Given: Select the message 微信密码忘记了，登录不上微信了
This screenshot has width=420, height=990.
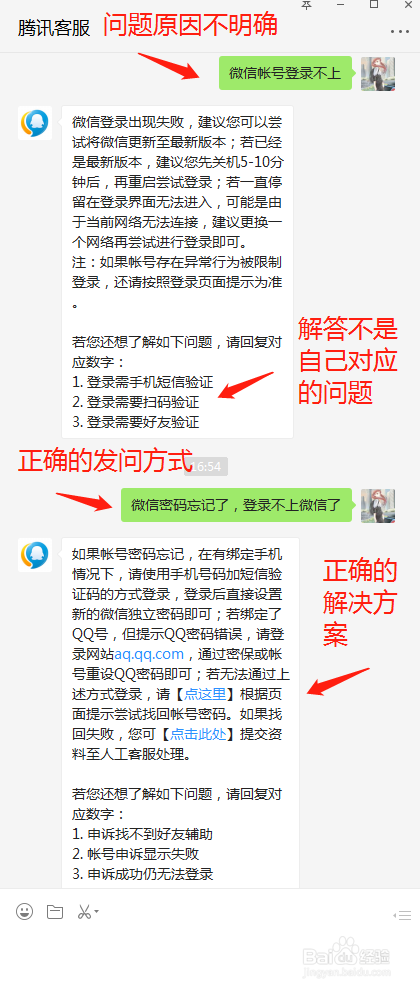Looking at the screenshot, I should [236, 505].
